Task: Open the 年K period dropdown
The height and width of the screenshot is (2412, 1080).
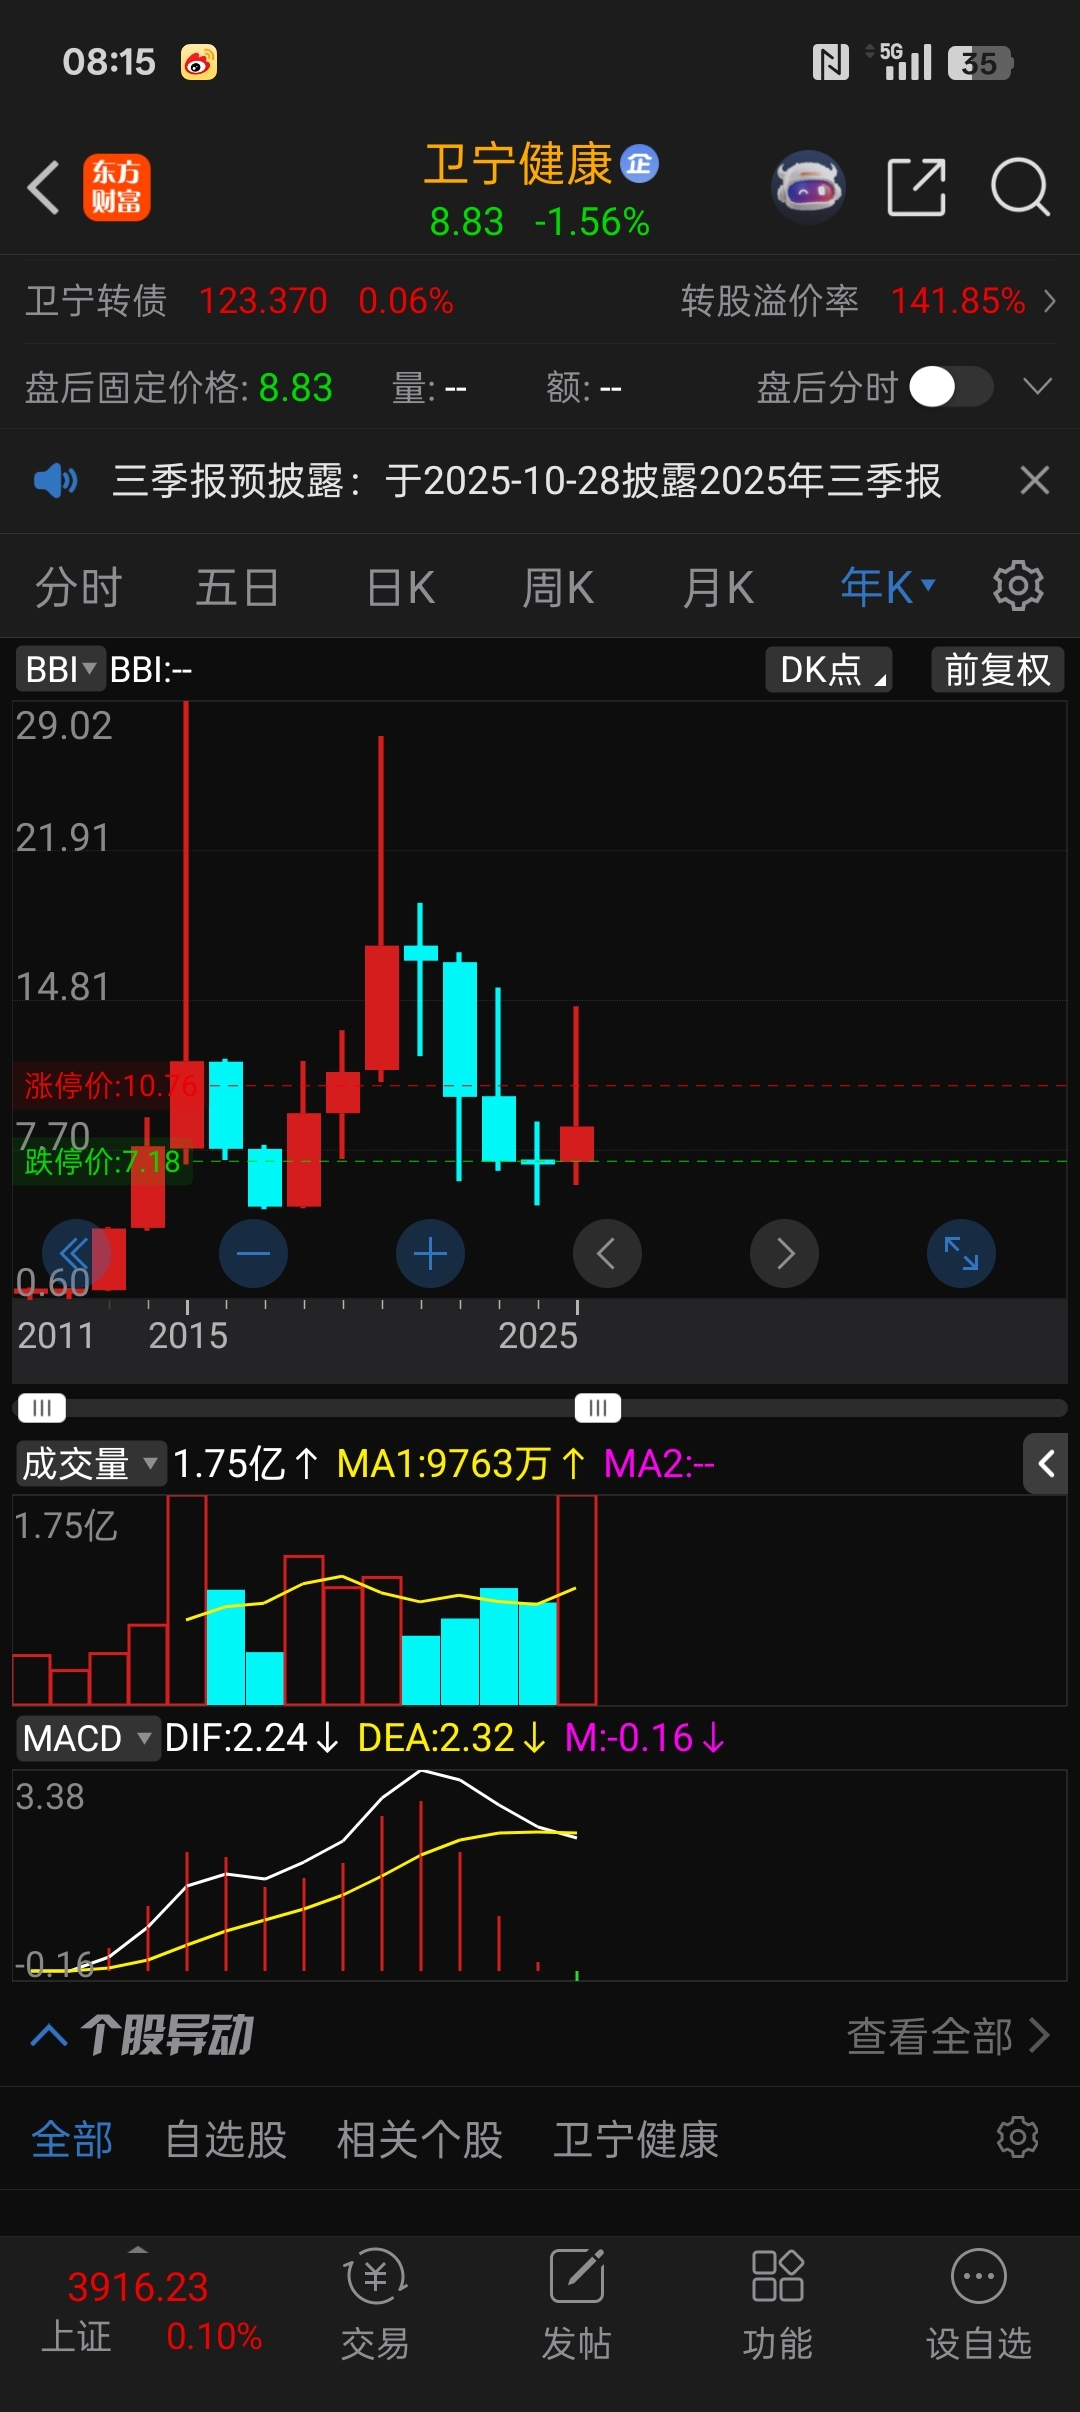Action: [x=887, y=587]
